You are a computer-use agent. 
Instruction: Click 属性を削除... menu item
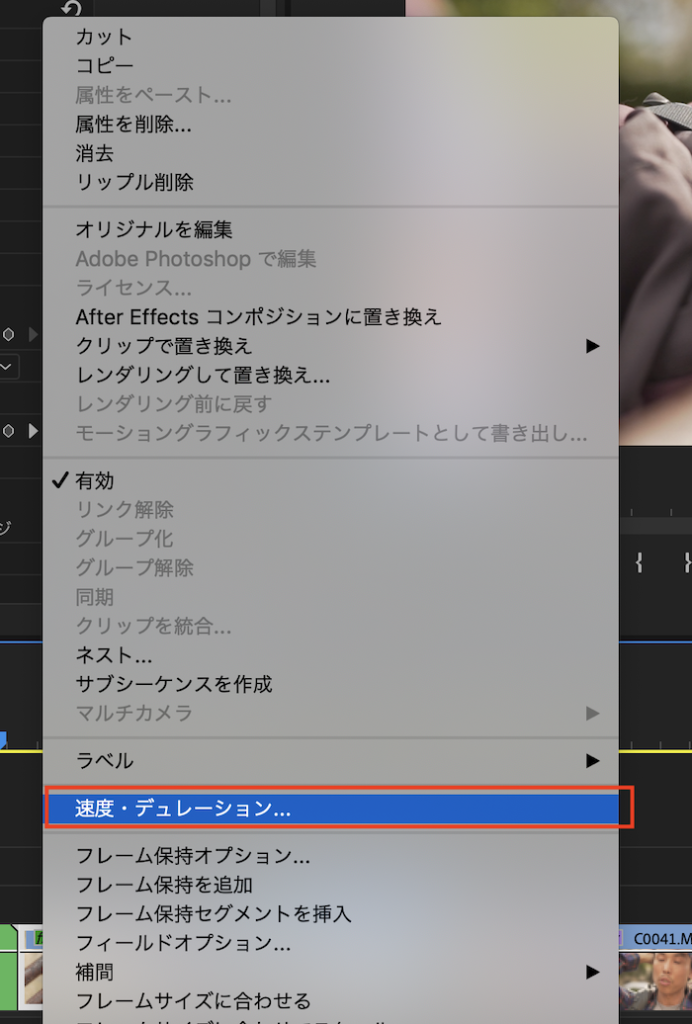pyautogui.click(x=331, y=123)
